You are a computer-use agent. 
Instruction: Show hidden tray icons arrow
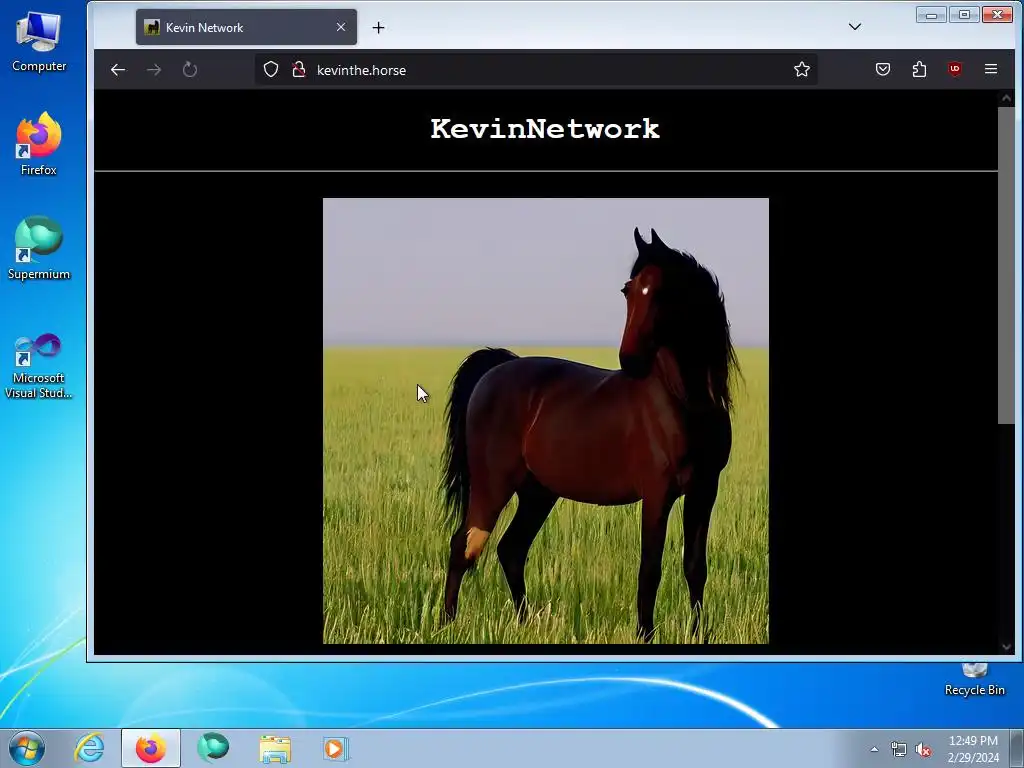874,749
